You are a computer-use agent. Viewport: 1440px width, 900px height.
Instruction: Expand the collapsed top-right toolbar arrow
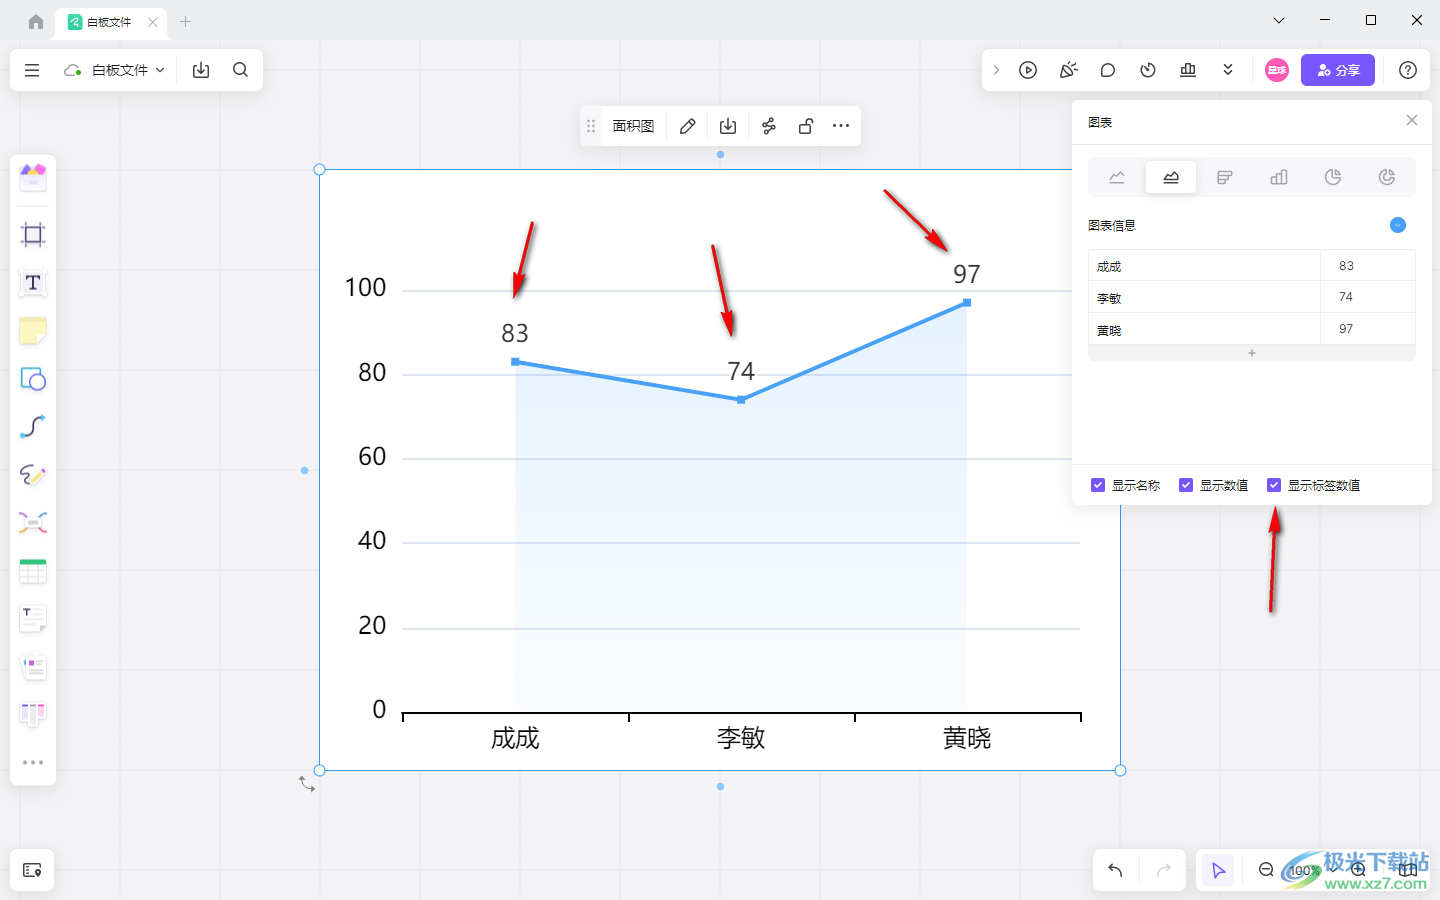[996, 70]
